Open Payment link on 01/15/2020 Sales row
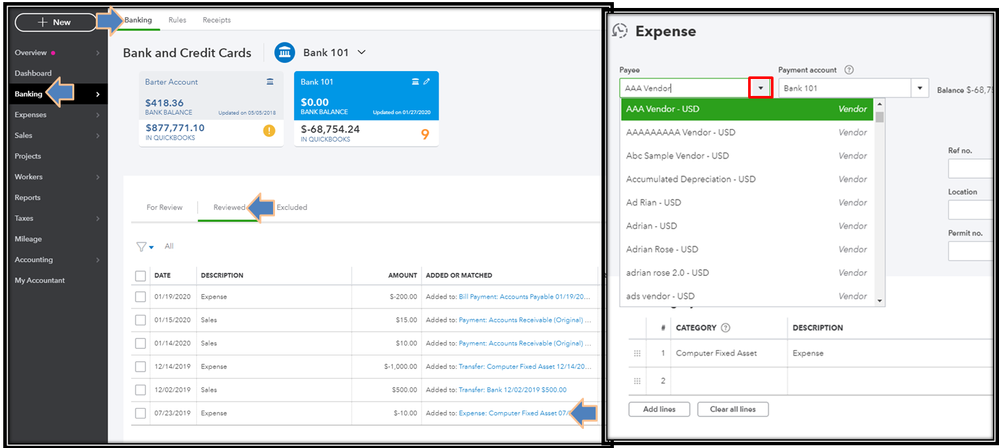This screenshot has width=999, height=448. (x=524, y=320)
